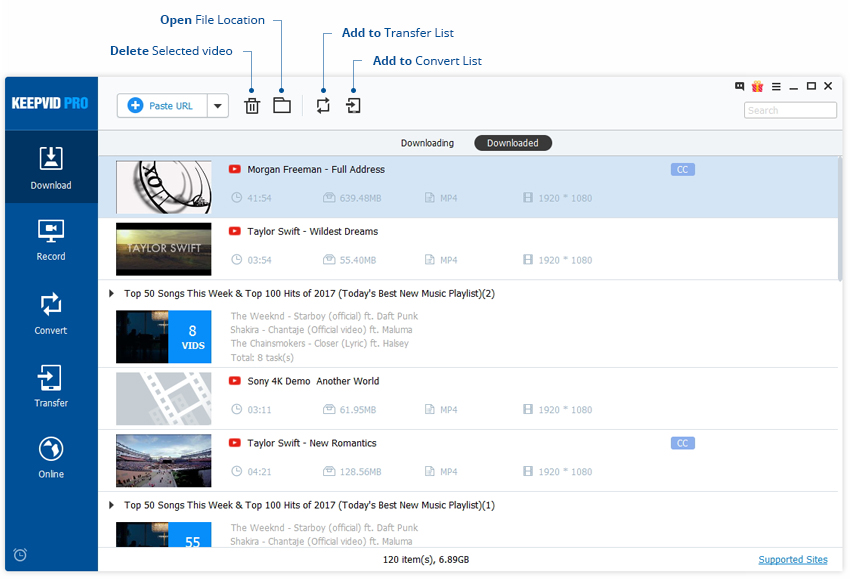Click the scheduler clock icon in sidebar
850x582 pixels.
tap(20, 554)
